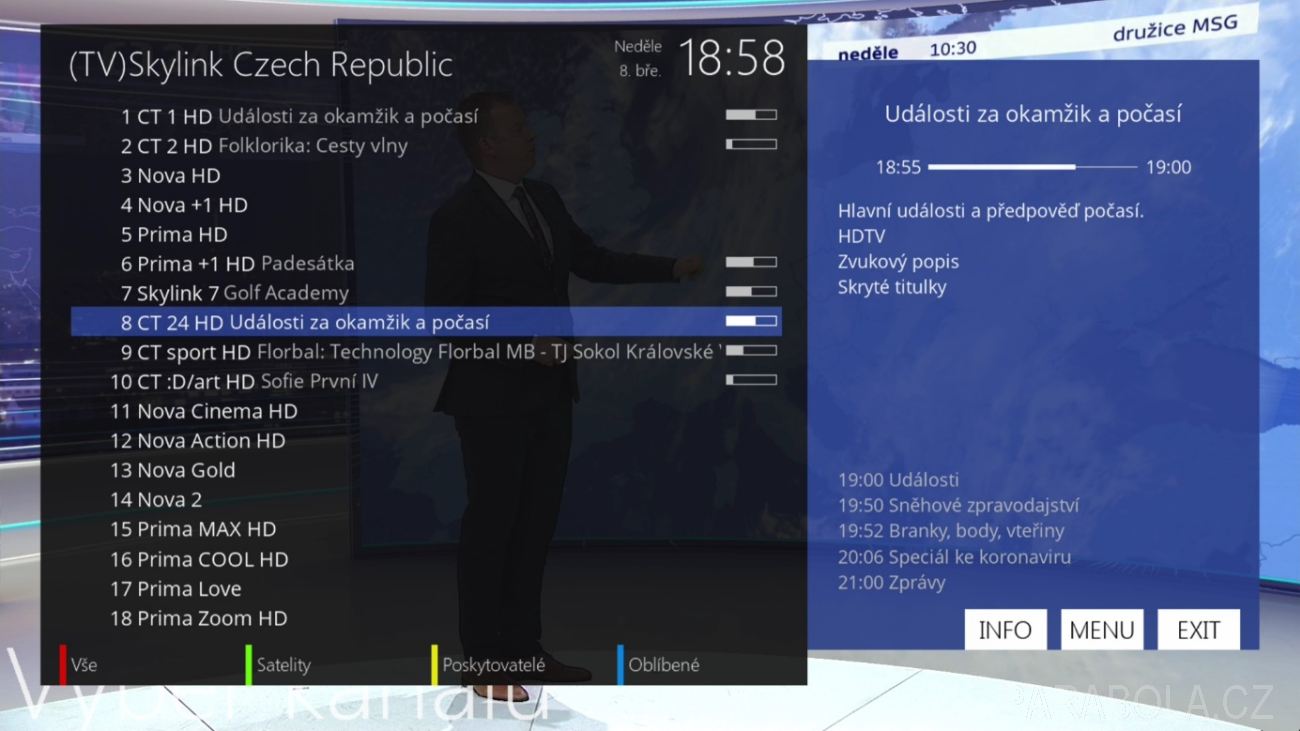The height and width of the screenshot is (731, 1300).
Task: Click the Skylink 7 progress bar
Action: (x=751, y=292)
